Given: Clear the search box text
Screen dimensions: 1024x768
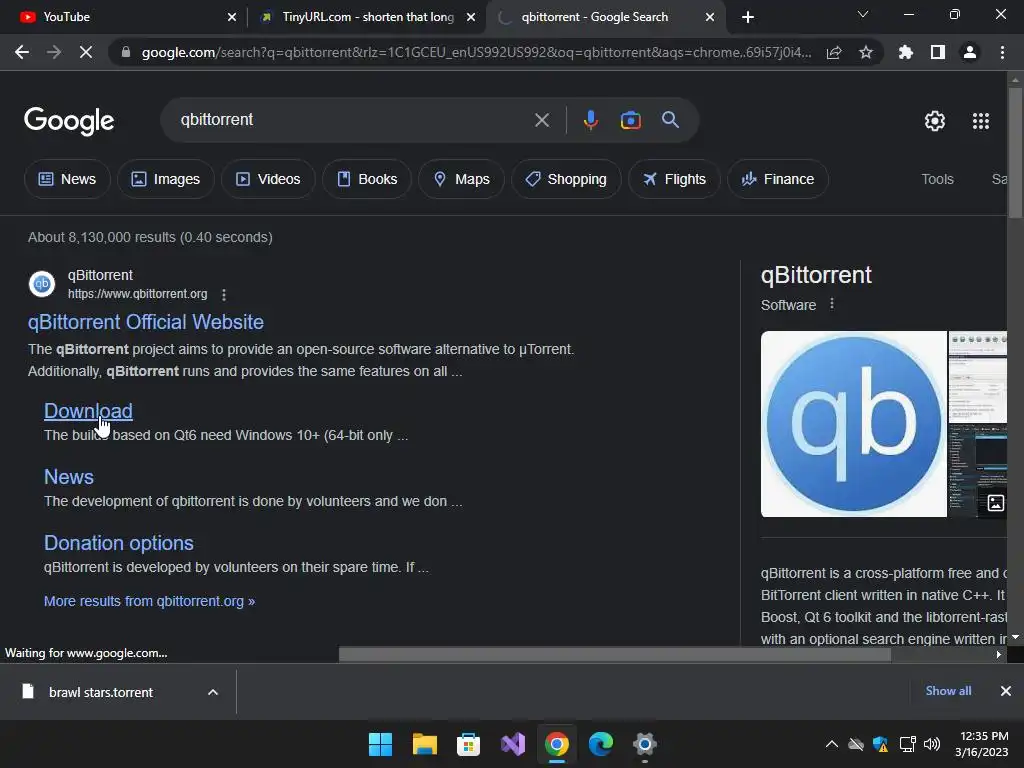Looking at the screenshot, I should (x=542, y=120).
